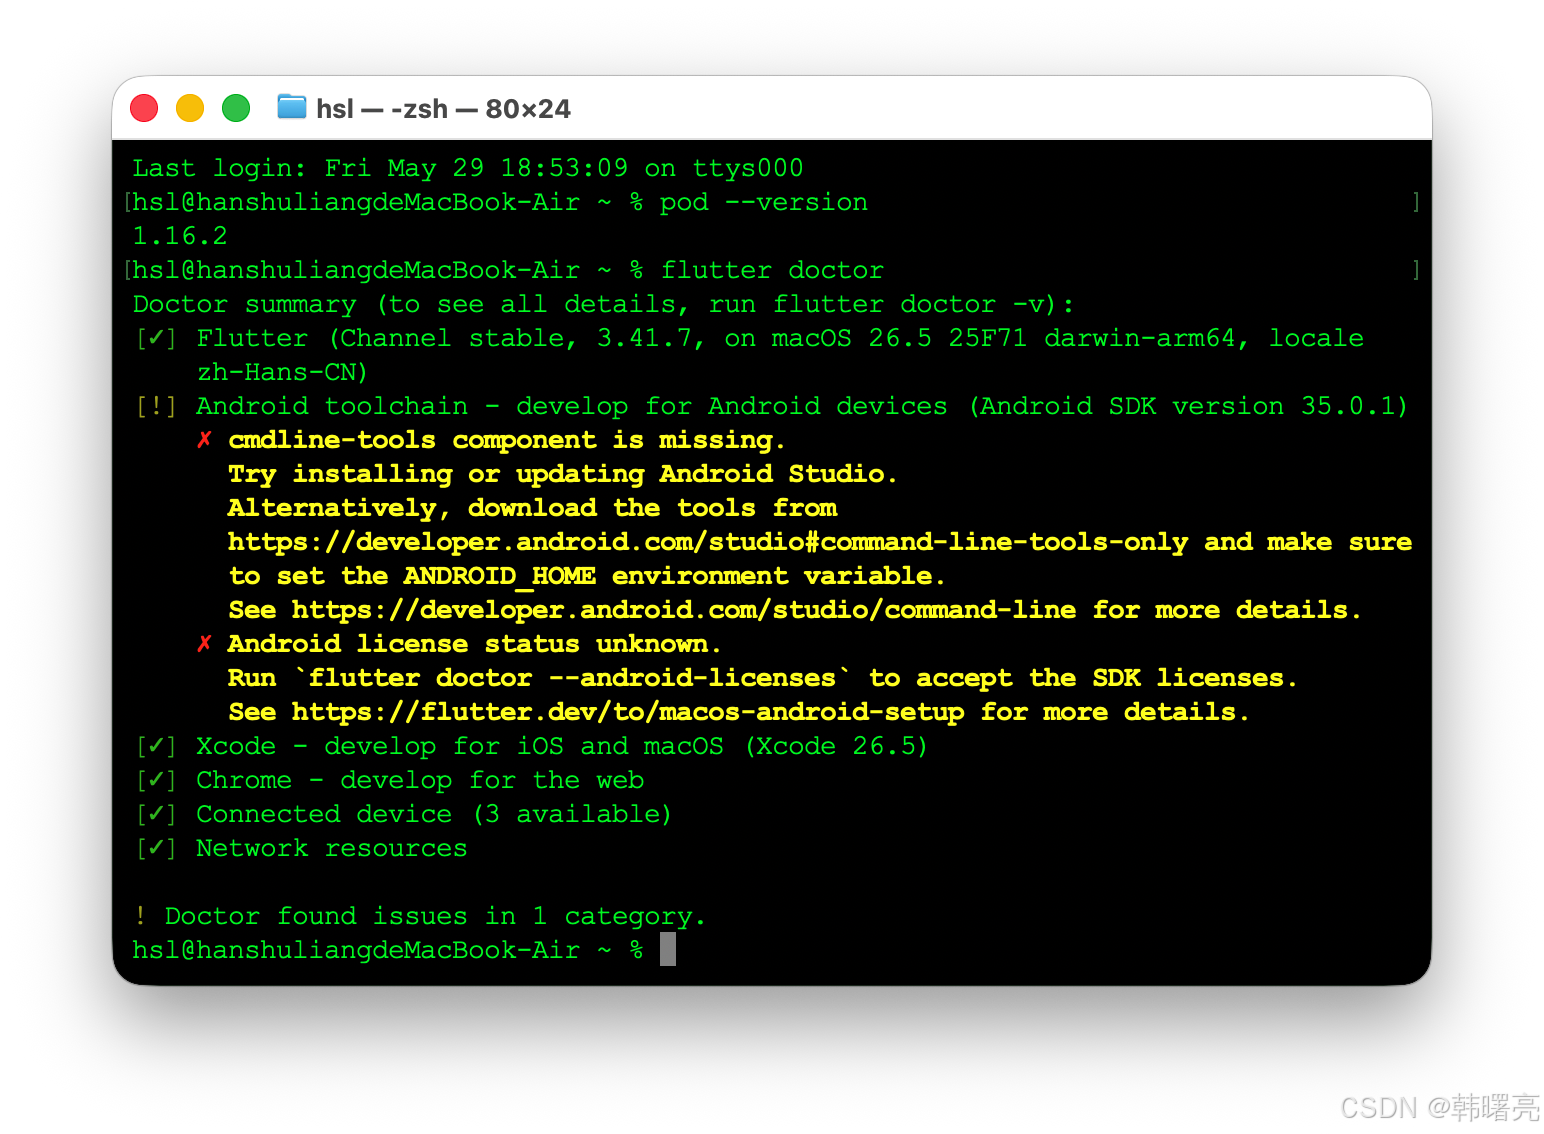
Task: Open the flutter.dev macos-android-setup link
Action: 628,712
